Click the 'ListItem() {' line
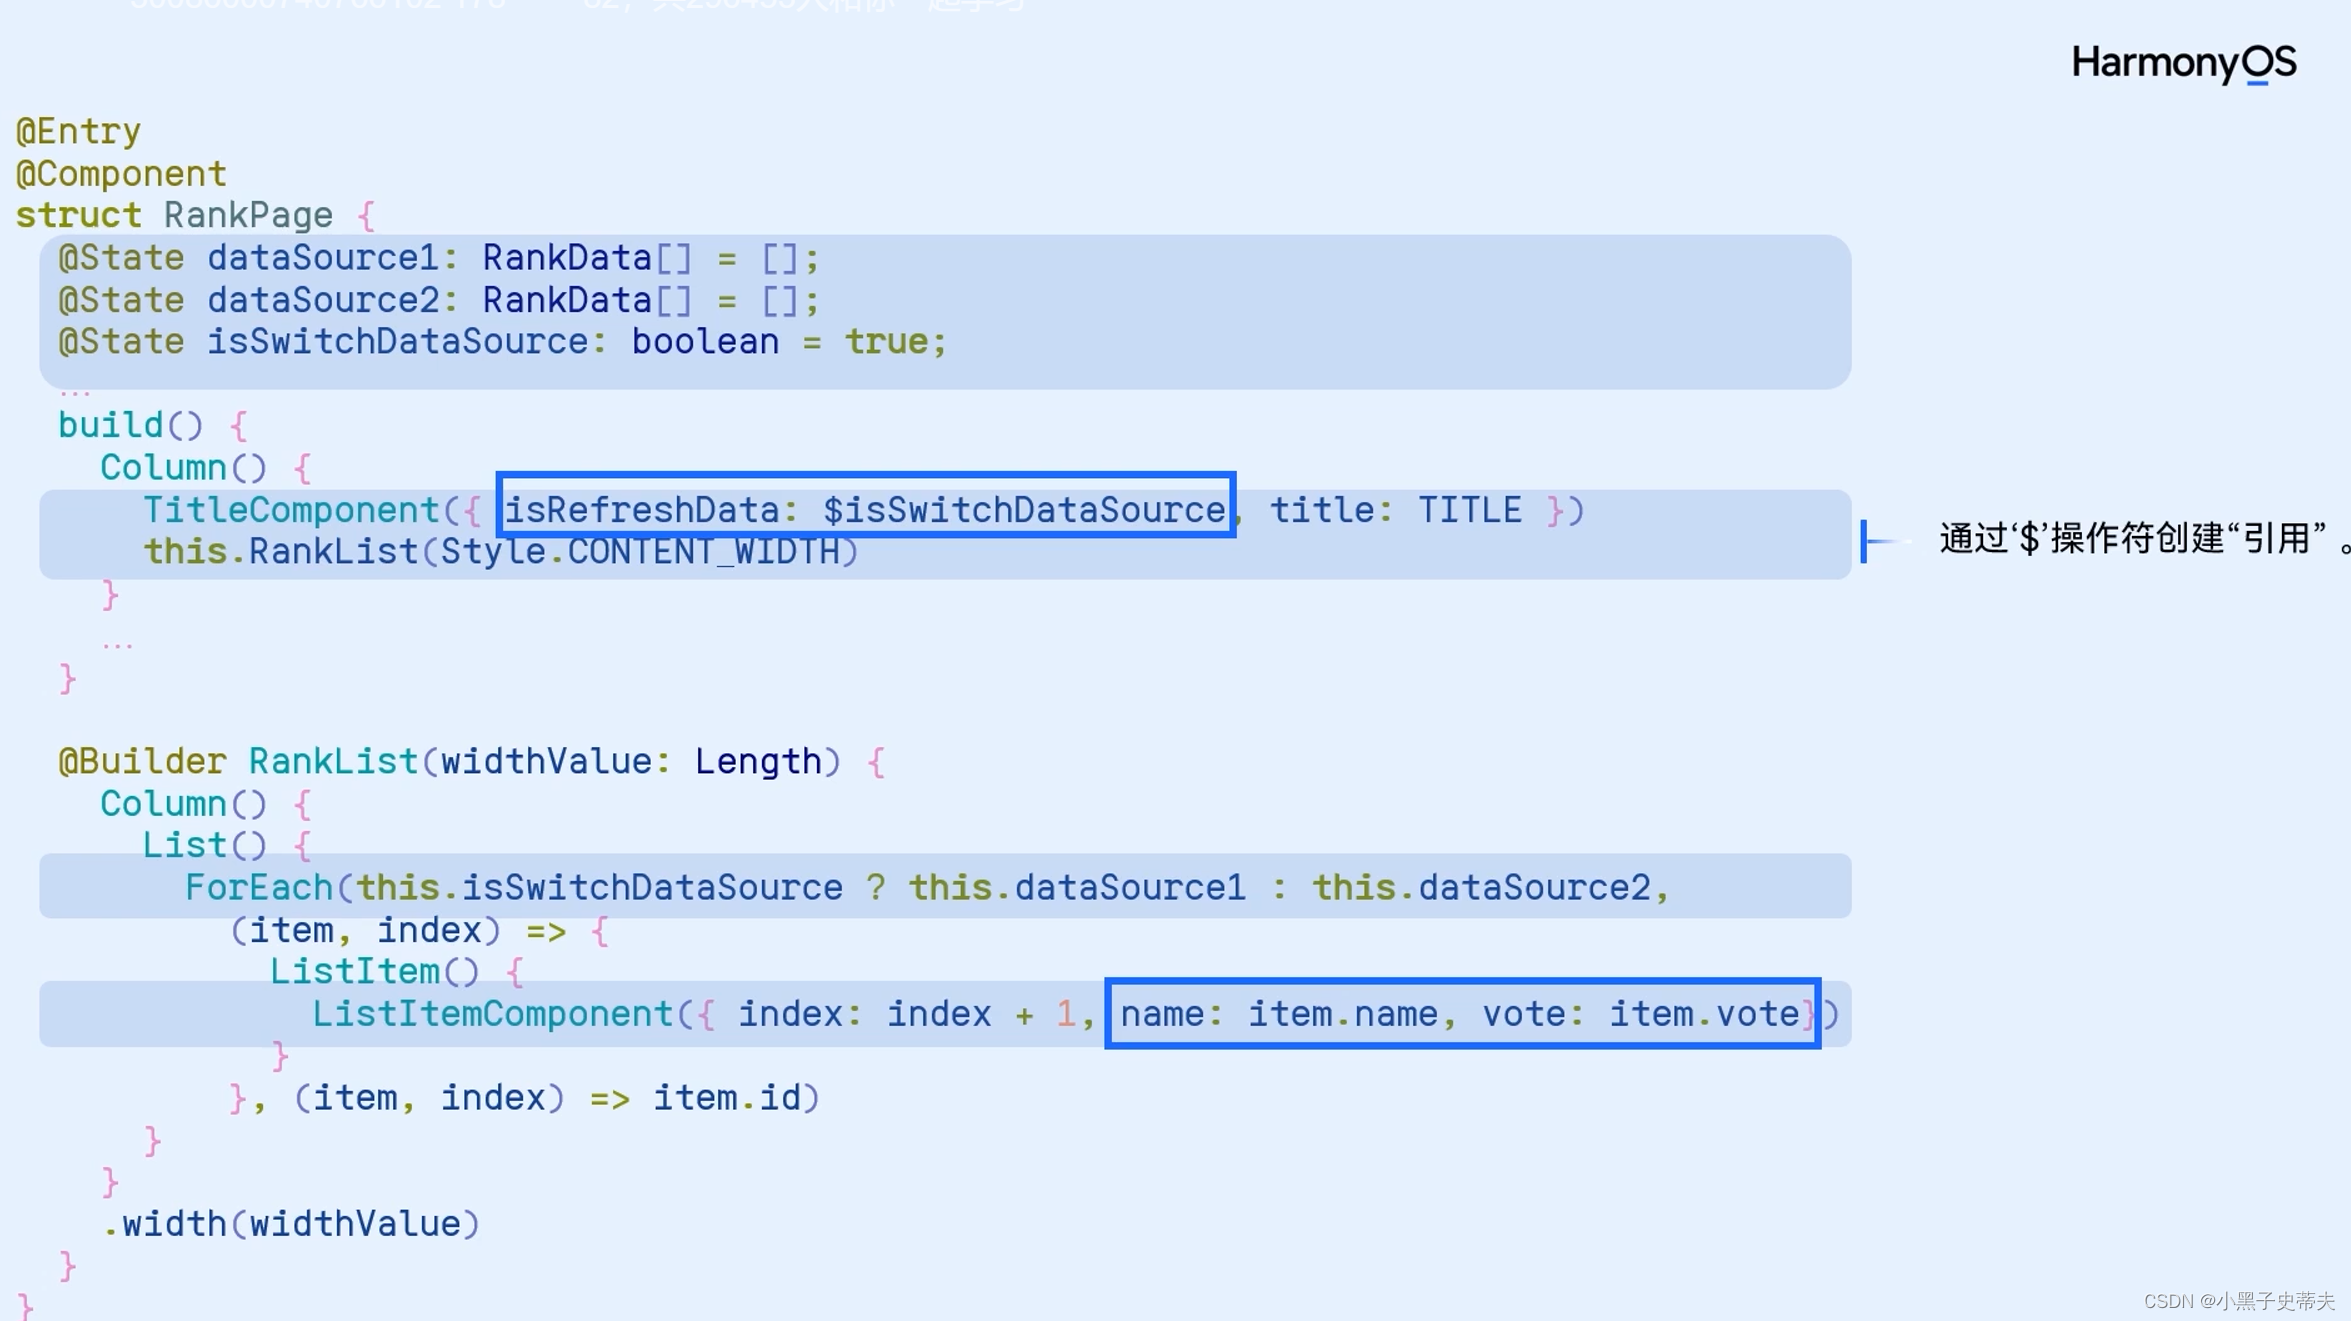2351x1321 pixels. (396, 972)
